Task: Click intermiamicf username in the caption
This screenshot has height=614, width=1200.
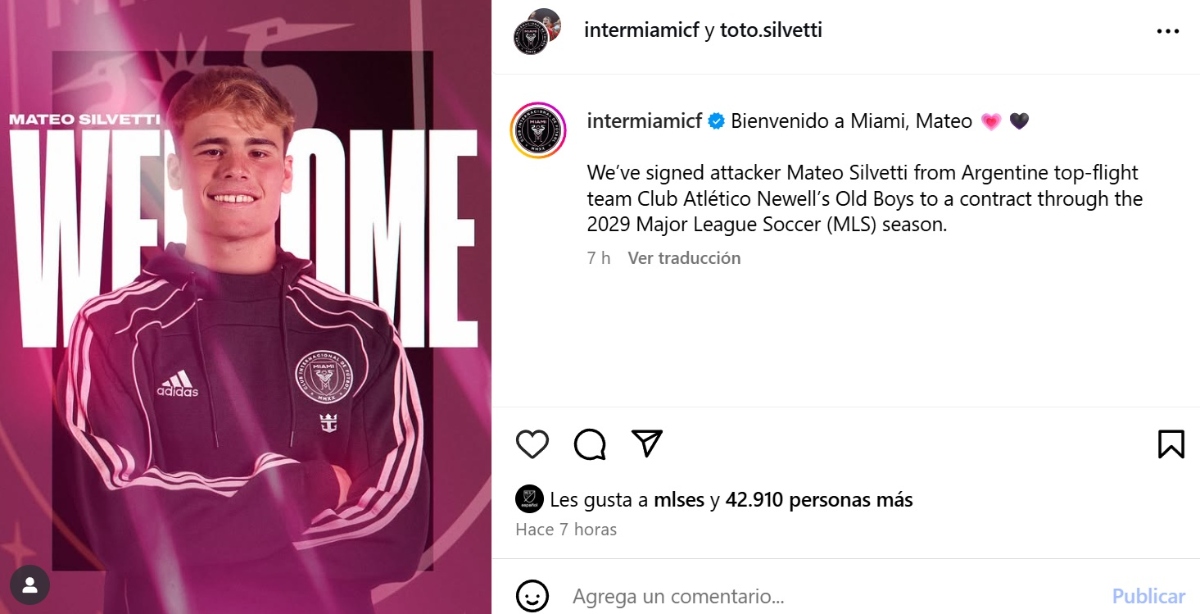Action: coord(644,121)
